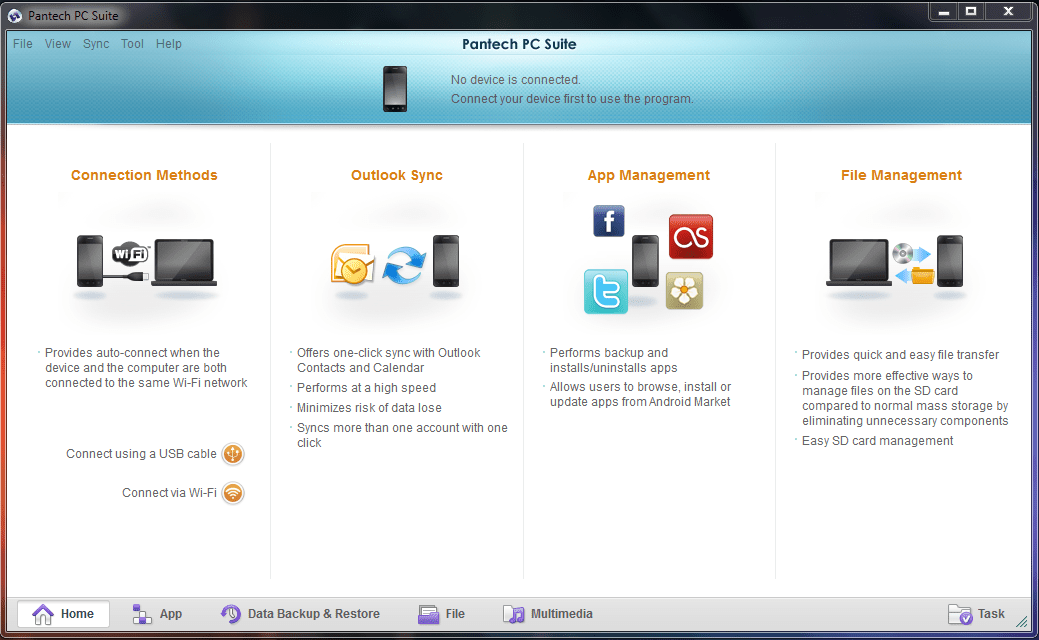Viewport: 1039px width, 640px height.
Task: Close the Pantech PC Suite window
Action: pyautogui.click(x=1009, y=11)
